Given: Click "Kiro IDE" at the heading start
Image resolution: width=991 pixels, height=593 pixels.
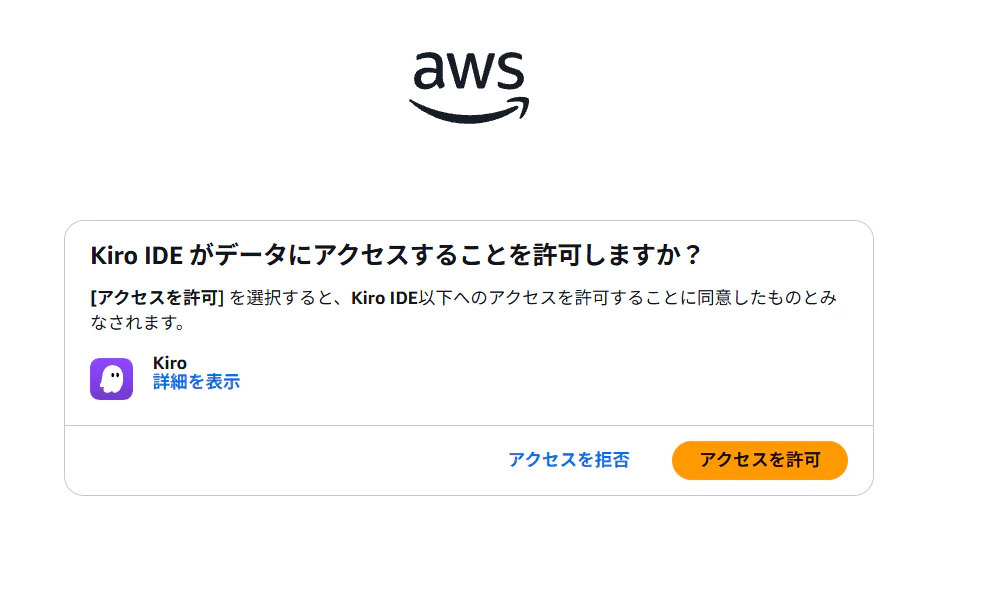Looking at the screenshot, I should pyautogui.click(x=137, y=256).
